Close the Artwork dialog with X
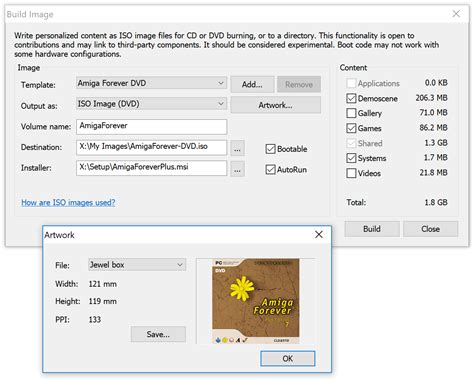The image size is (474, 381). point(319,234)
